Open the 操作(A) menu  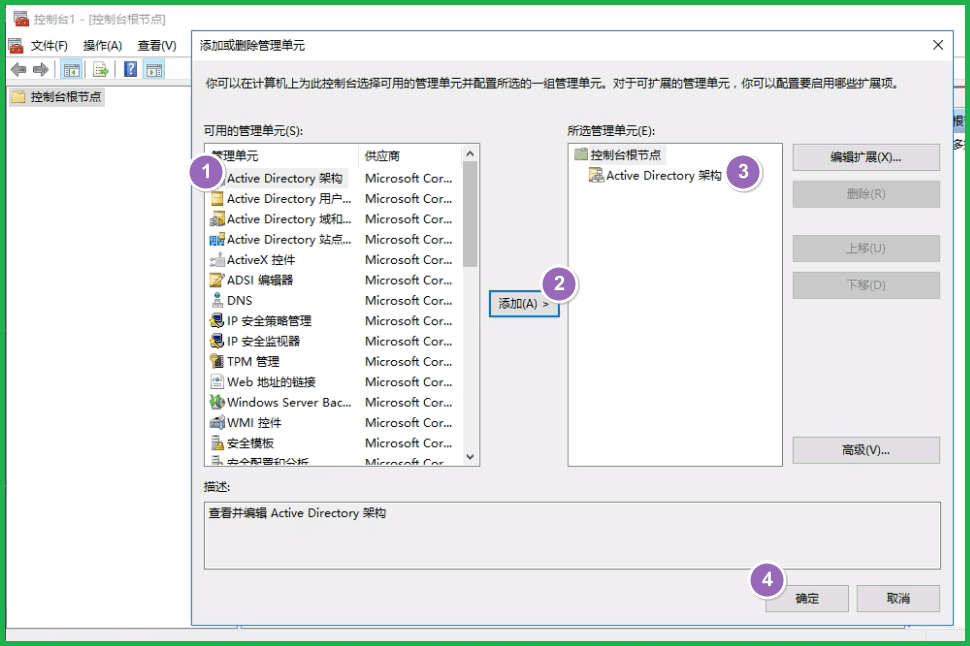[x=103, y=45]
